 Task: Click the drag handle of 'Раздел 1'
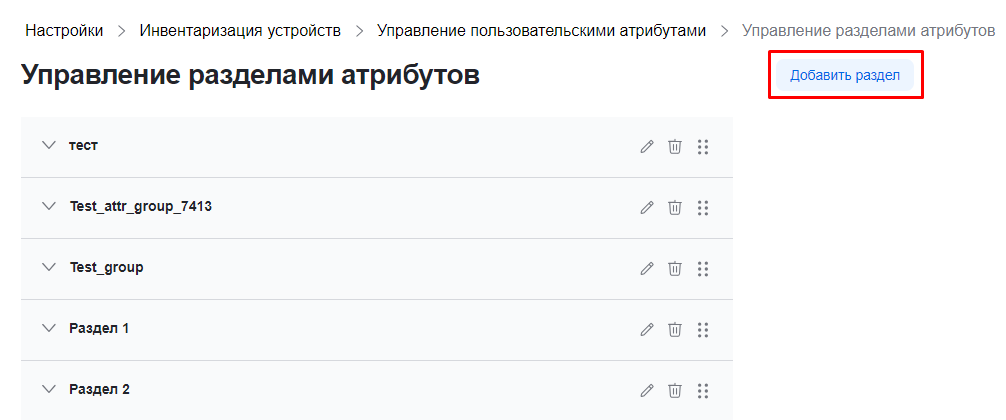pyautogui.click(x=702, y=329)
